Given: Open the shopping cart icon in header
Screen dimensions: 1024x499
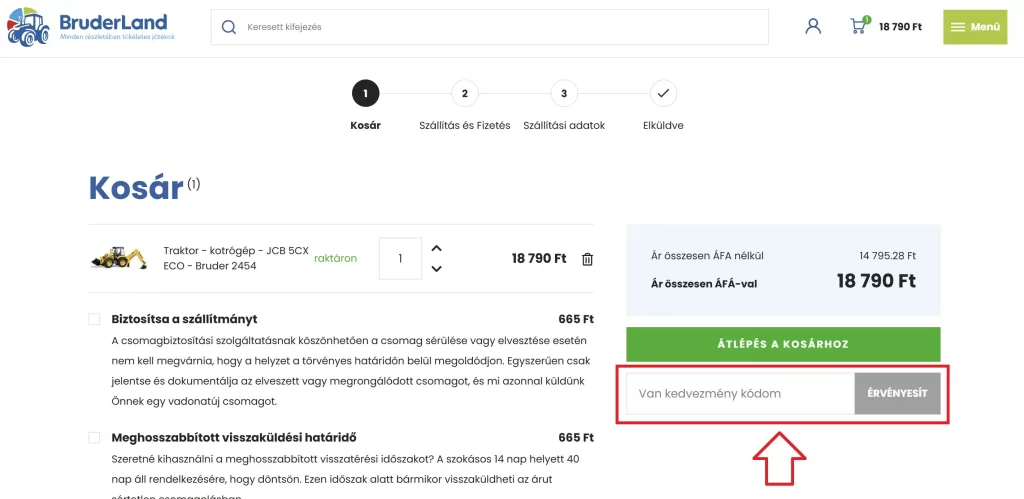Looking at the screenshot, I should point(858,26).
